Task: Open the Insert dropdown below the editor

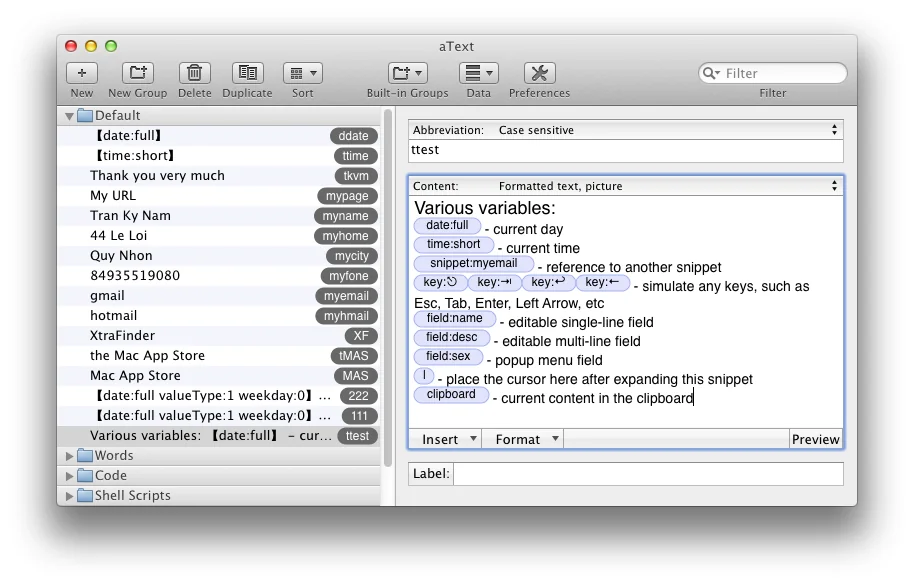Action: (x=444, y=438)
